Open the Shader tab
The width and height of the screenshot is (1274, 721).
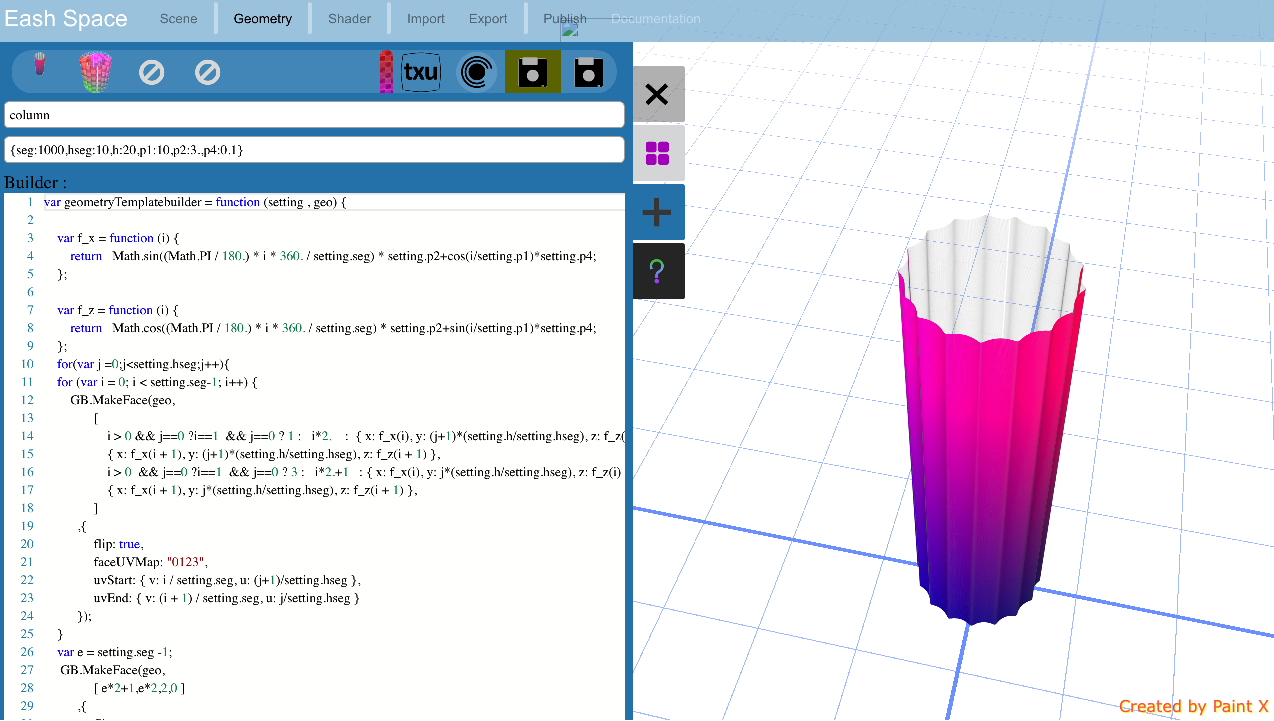coord(350,19)
